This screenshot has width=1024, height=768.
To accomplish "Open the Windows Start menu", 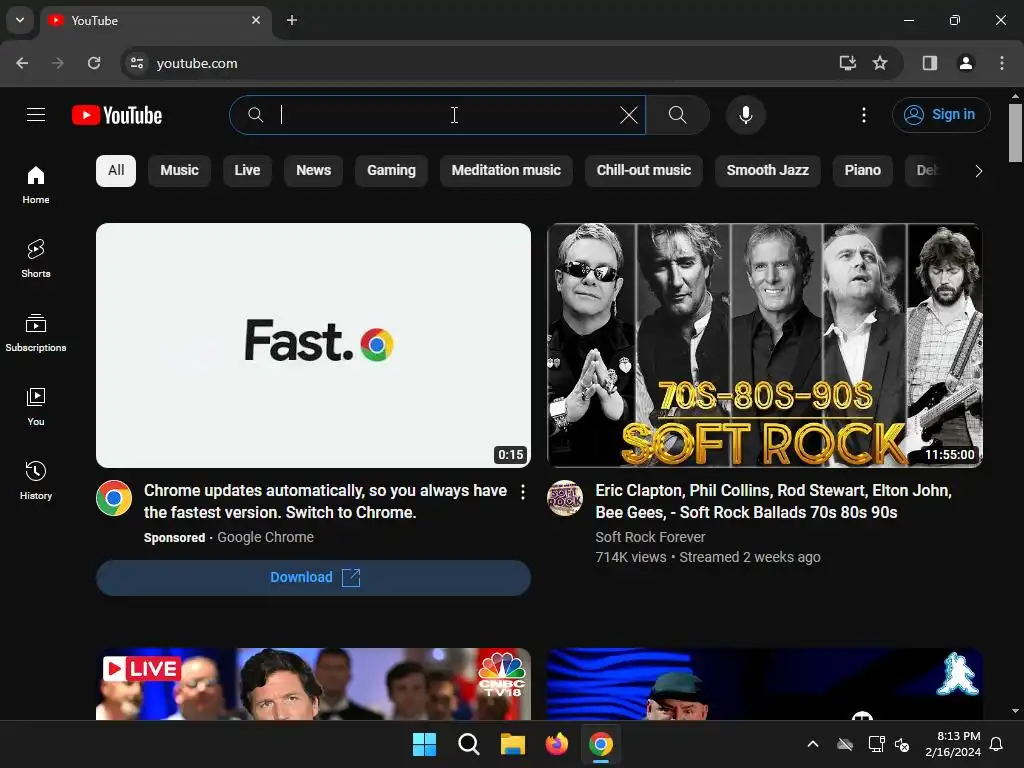I will pos(424,744).
